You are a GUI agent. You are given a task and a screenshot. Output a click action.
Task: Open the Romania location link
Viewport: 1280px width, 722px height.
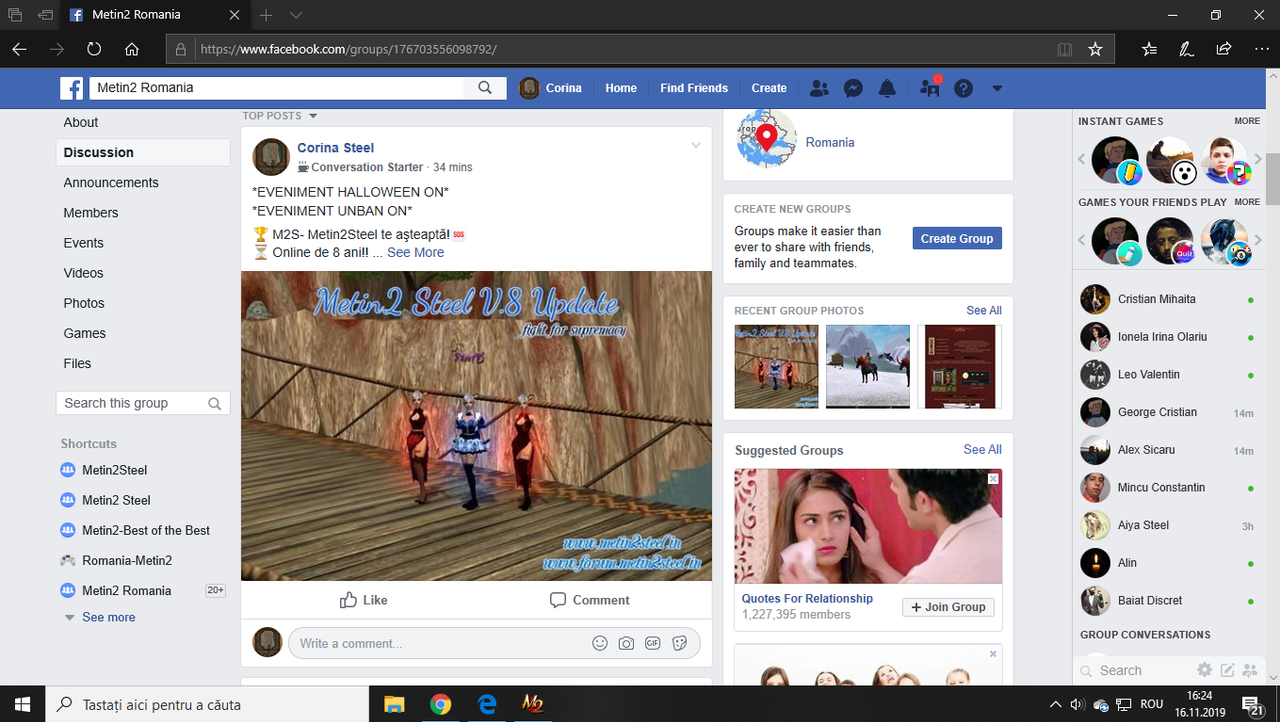[830, 142]
